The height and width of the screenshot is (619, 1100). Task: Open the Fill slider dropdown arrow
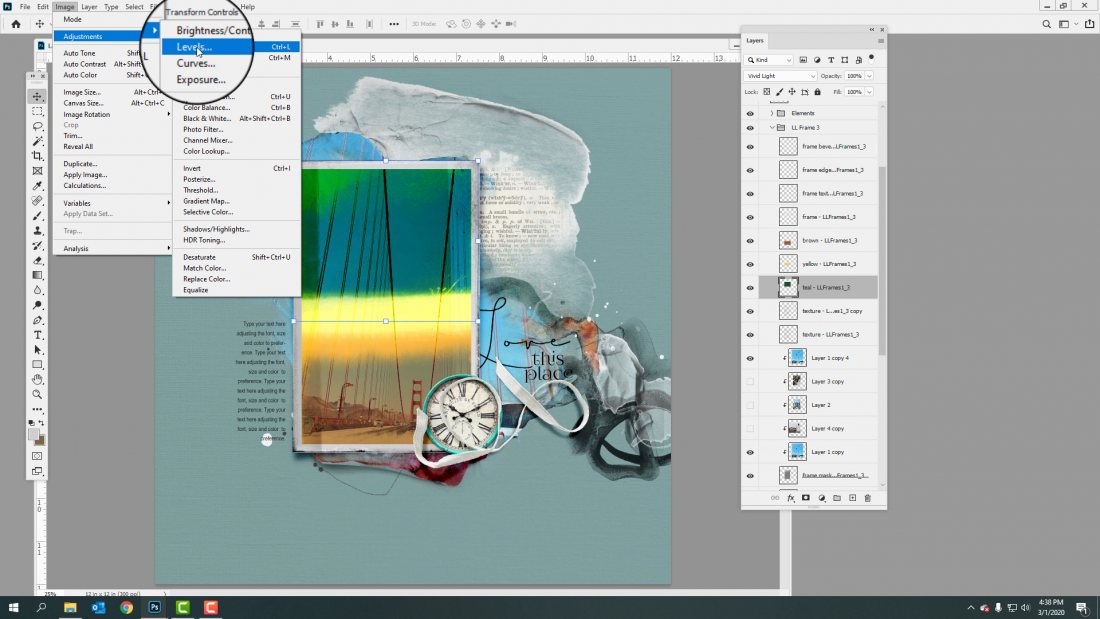click(869, 92)
